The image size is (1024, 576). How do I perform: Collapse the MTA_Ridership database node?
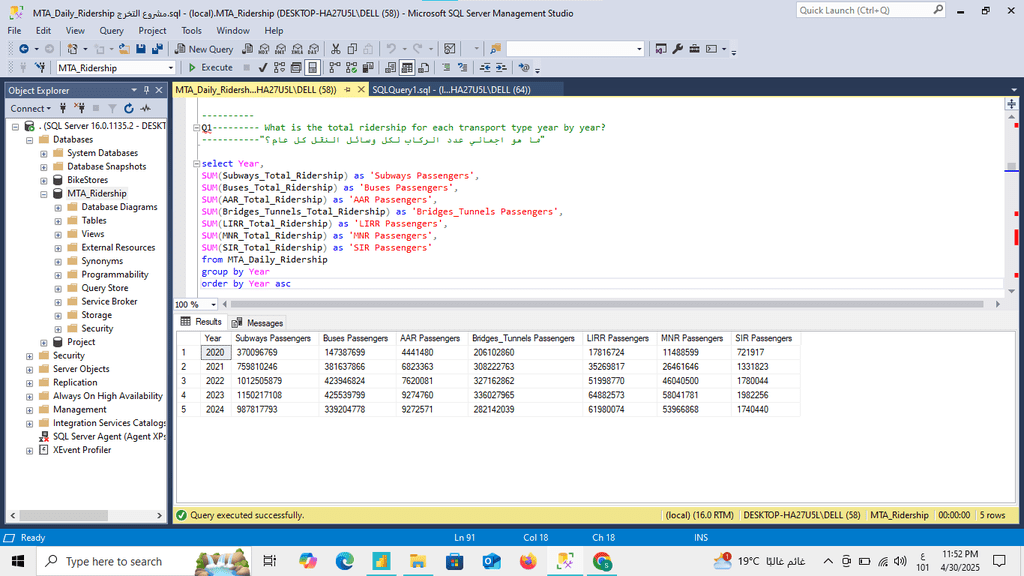[44, 194]
